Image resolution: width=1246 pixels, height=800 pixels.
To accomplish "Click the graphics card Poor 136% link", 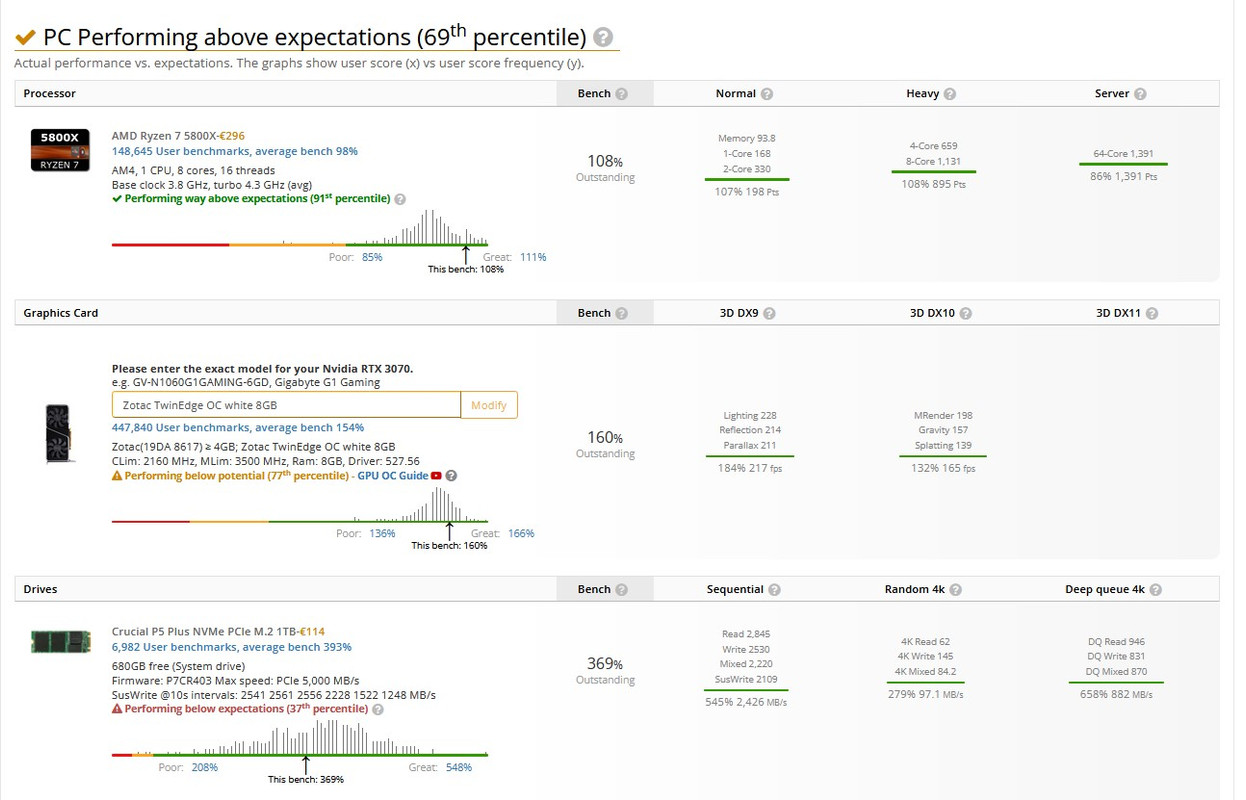I will [382, 534].
